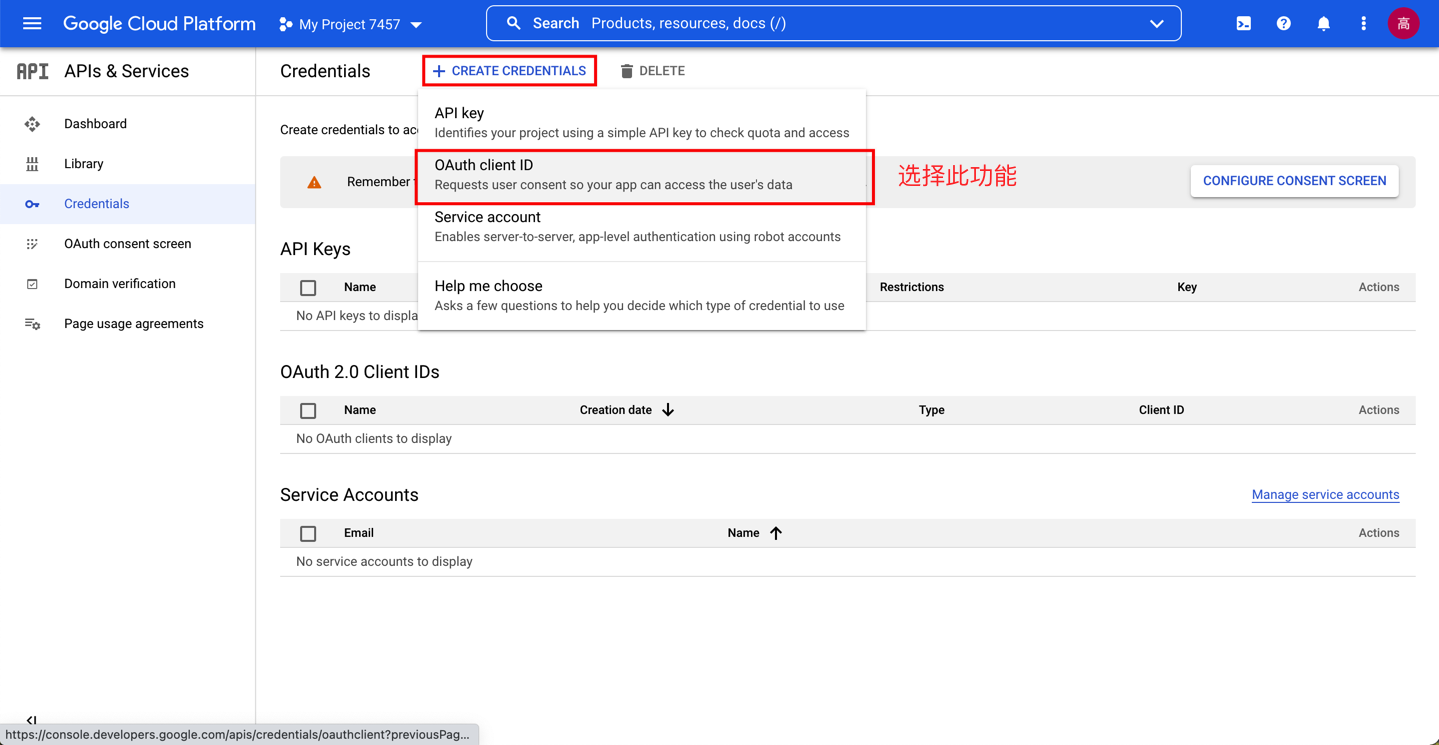1439x745 pixels.
Task: Click Creation date column header
Action: point(616,410)
